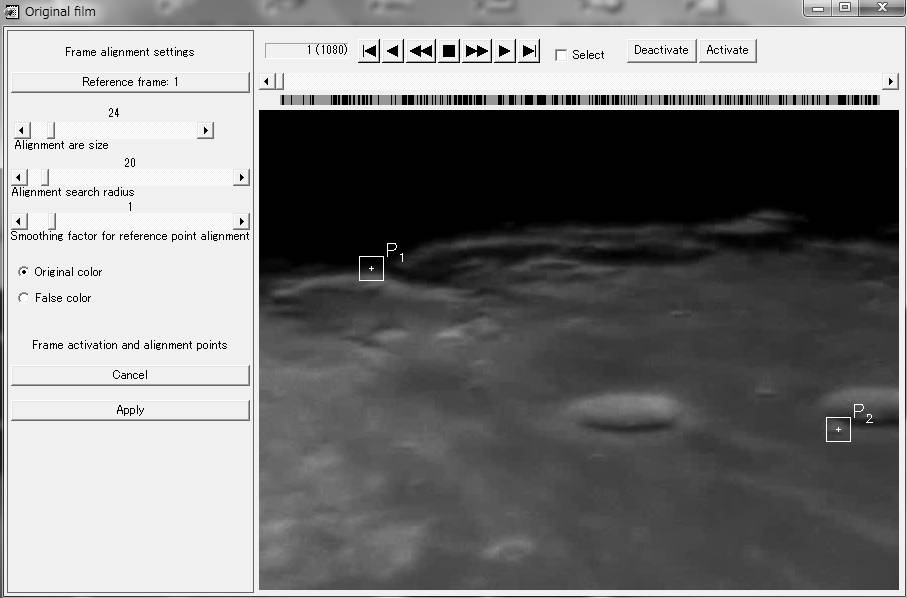
Task: Stop film playback
Action: [x=449, y=51]
